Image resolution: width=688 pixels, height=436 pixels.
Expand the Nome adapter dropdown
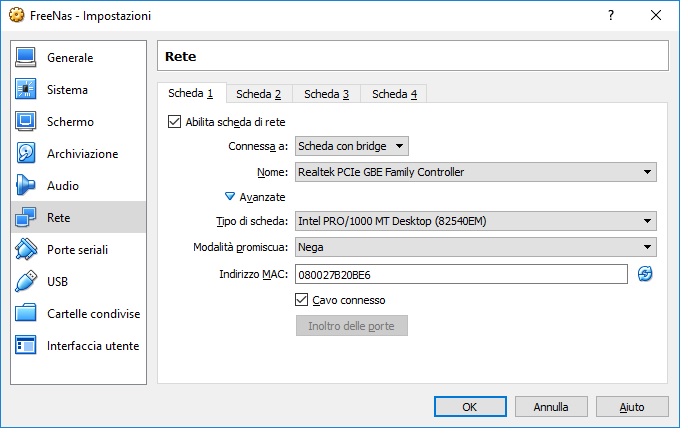coord(476,172)
